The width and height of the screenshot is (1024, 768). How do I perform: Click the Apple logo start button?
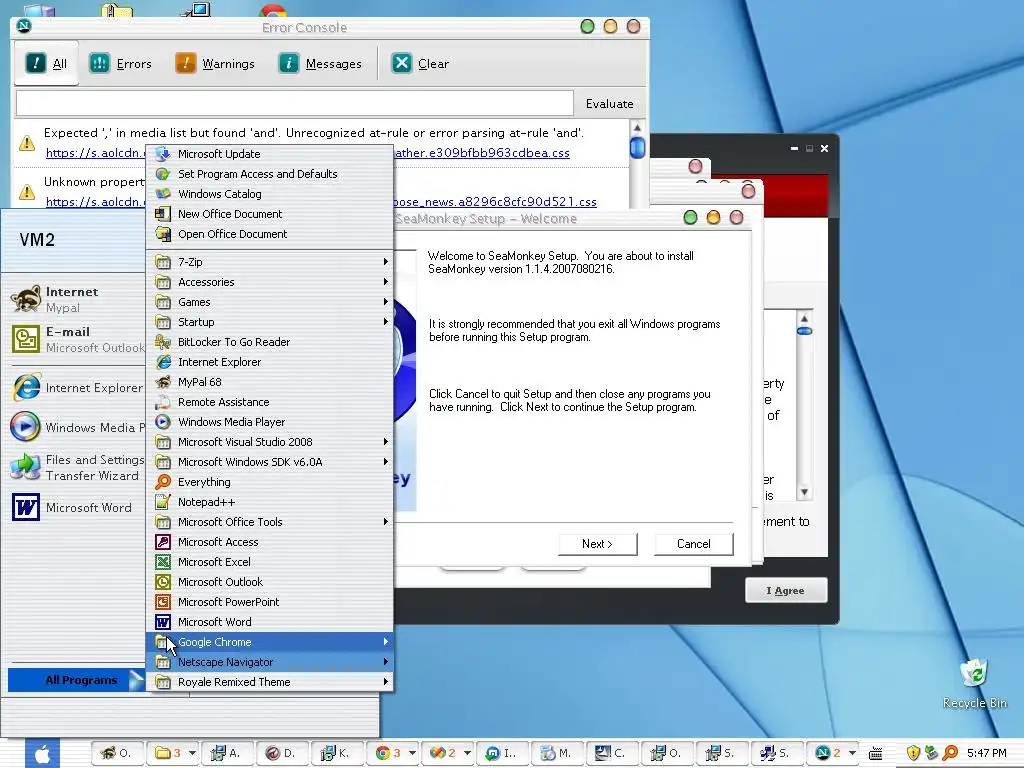pyautogui.click(x=42, y=754)
